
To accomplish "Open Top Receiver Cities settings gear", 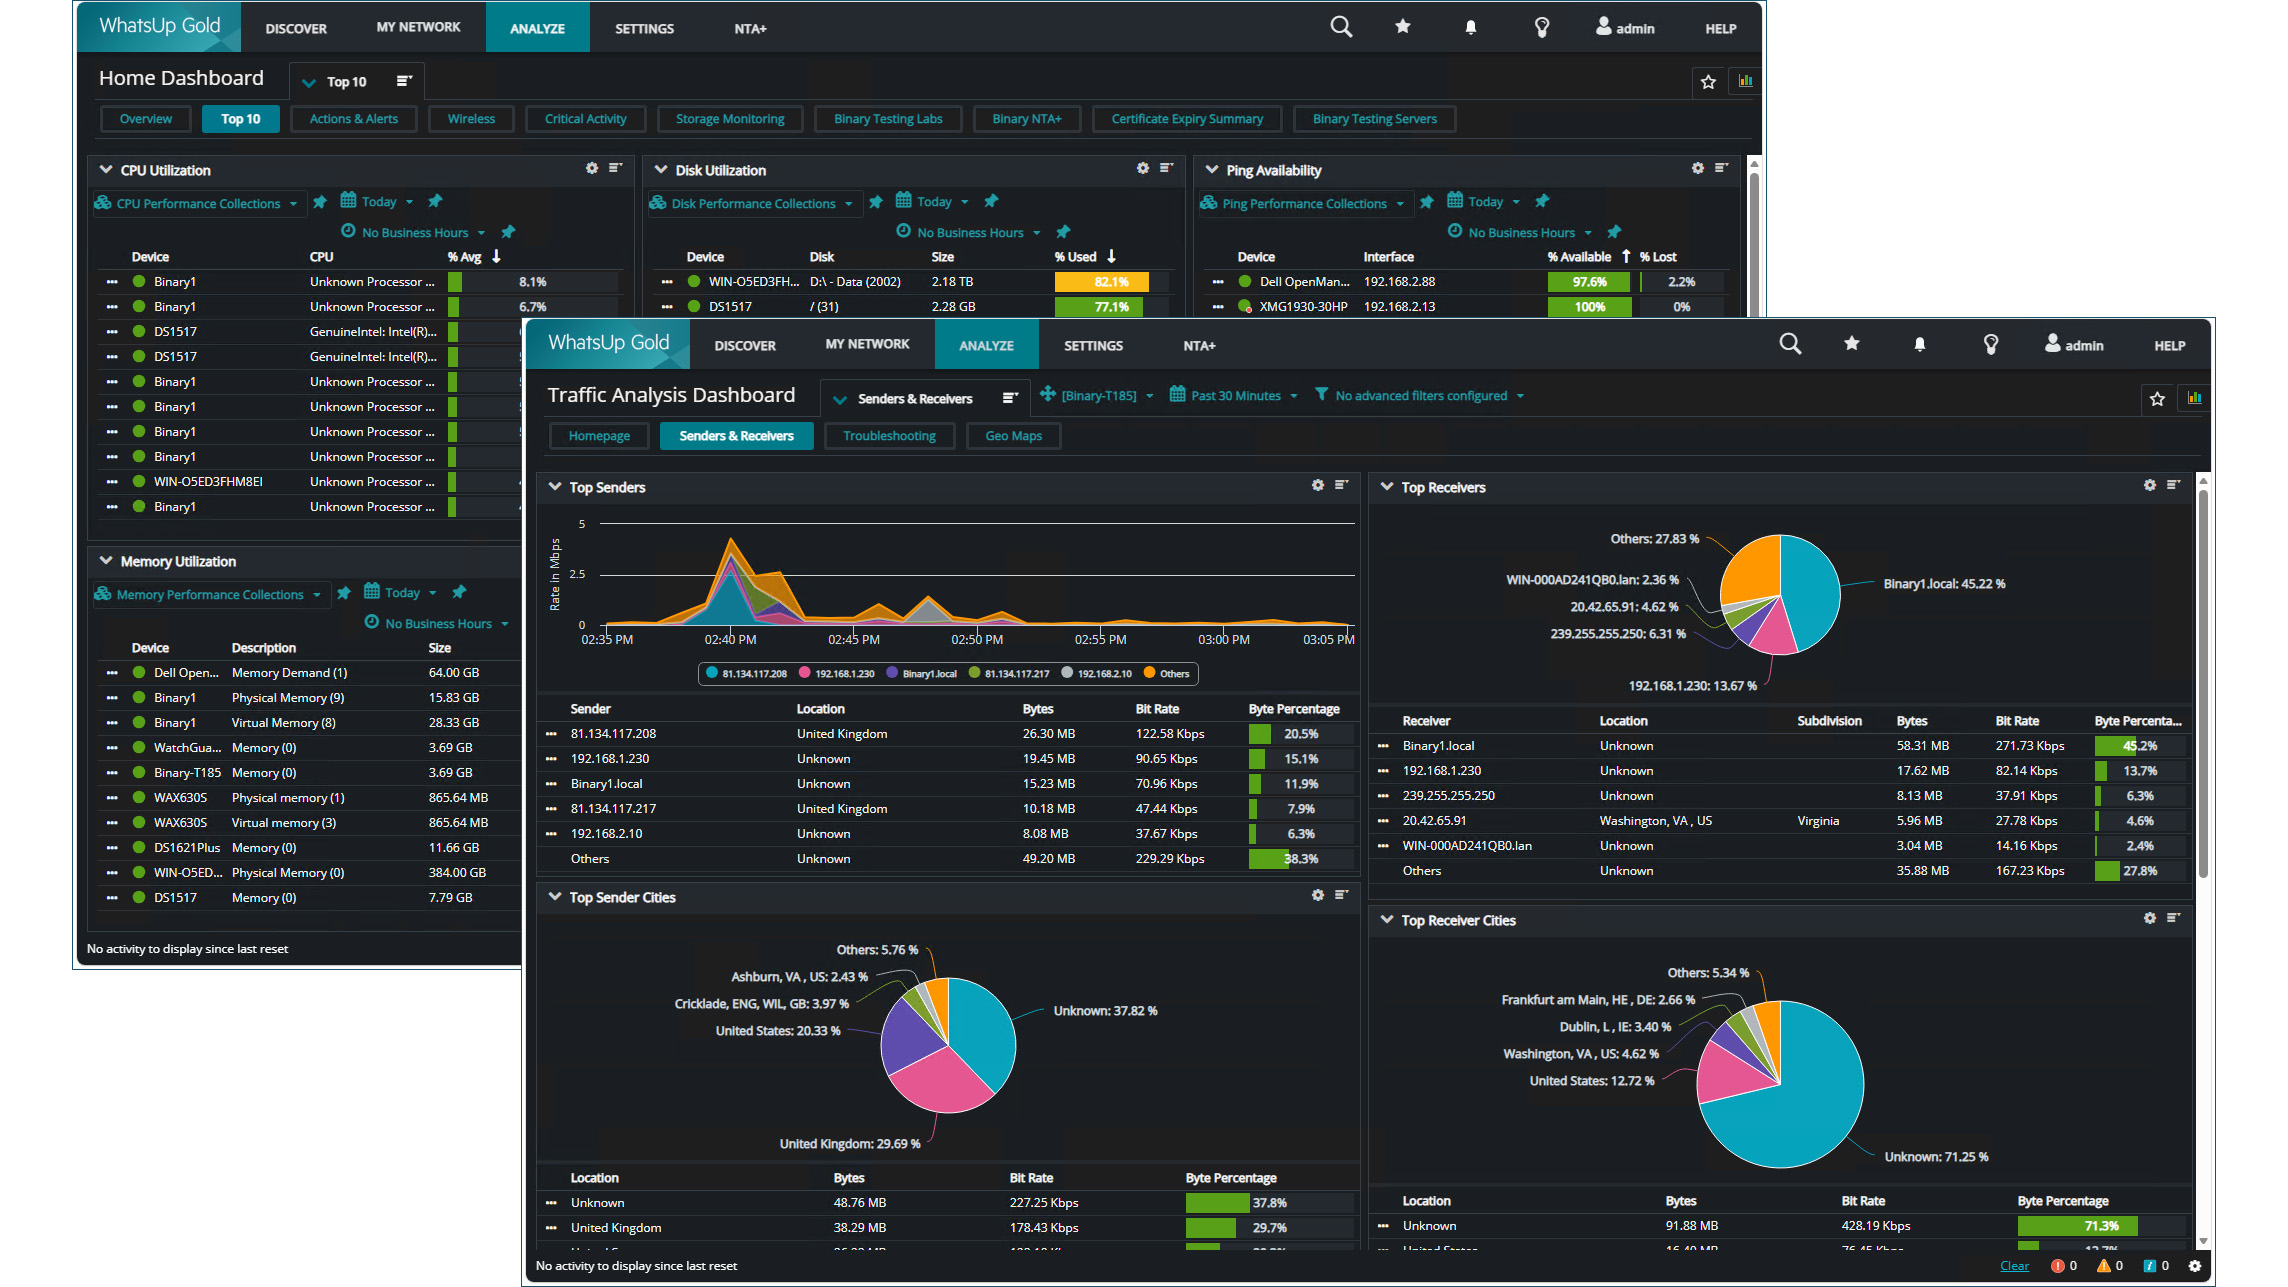I will pos(2150,918).
